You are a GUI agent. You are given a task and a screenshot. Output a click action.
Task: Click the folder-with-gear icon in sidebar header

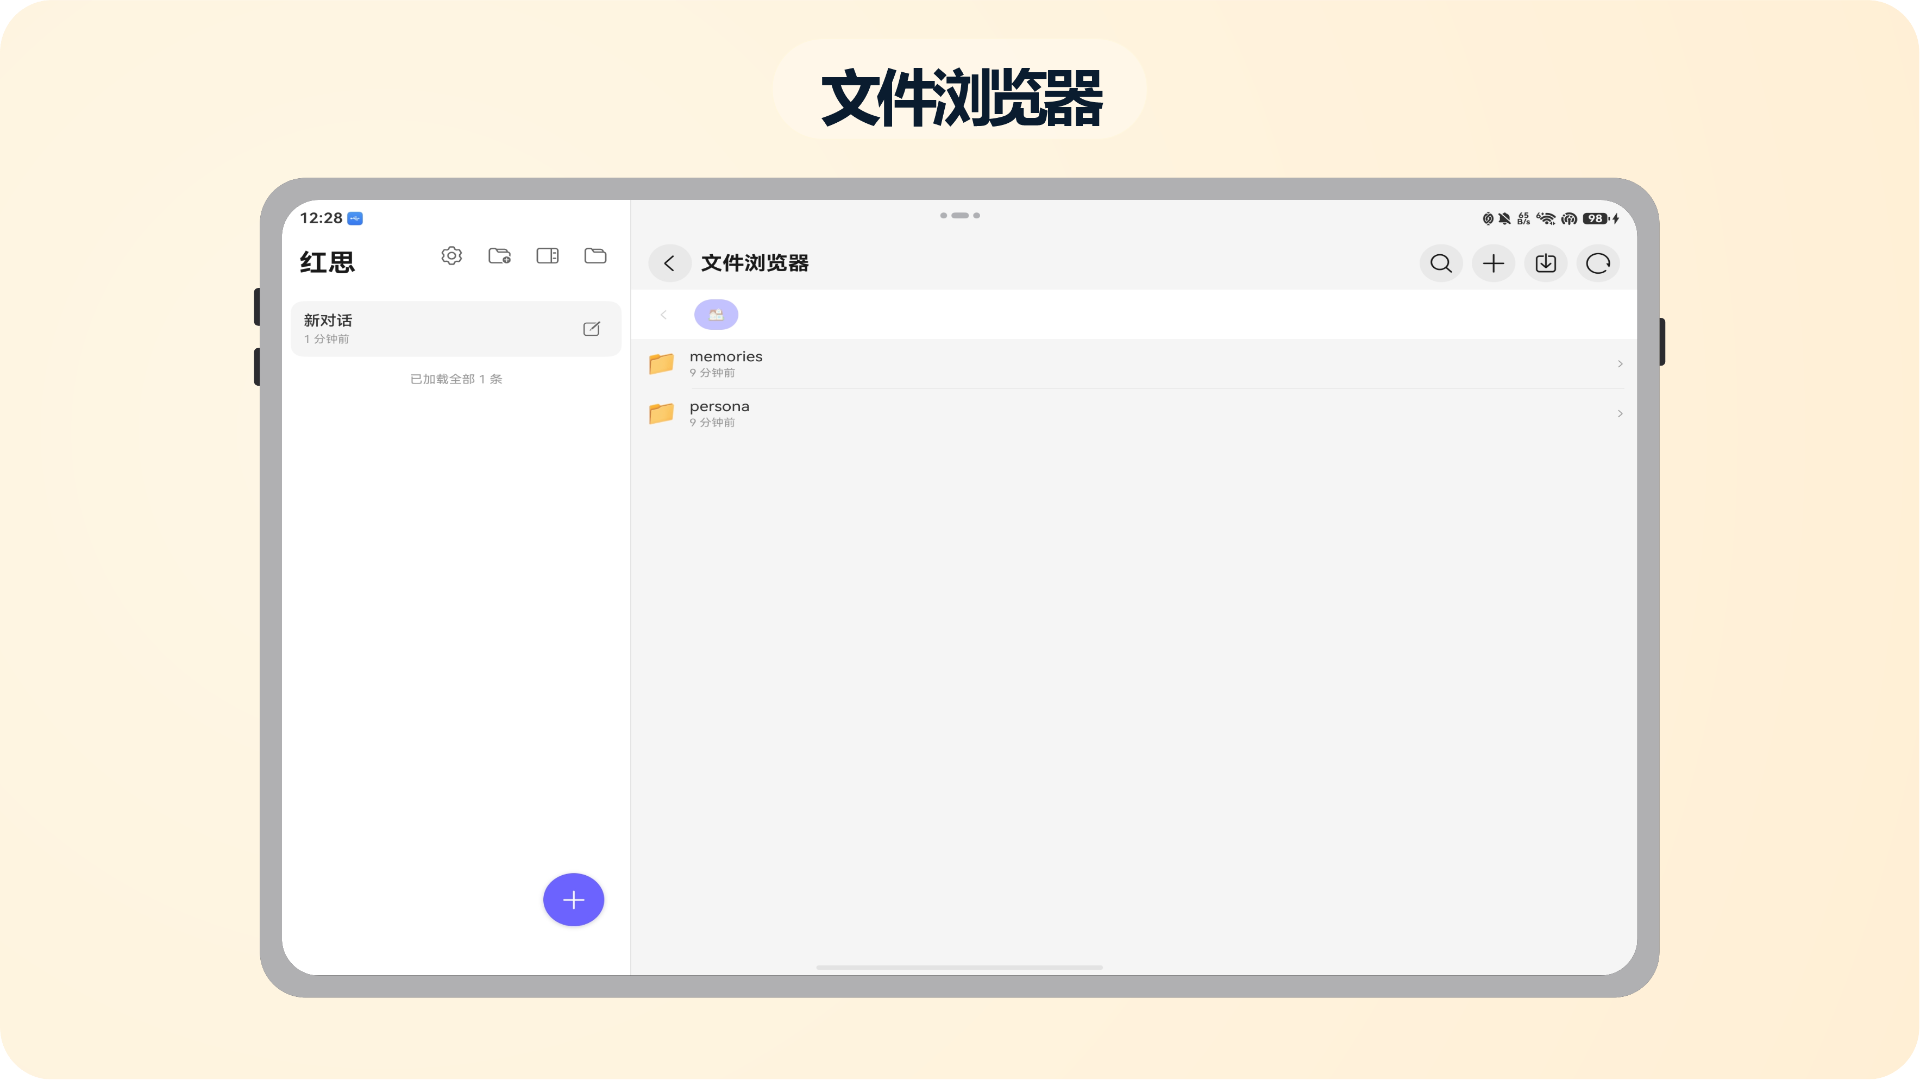coord(500,256)
